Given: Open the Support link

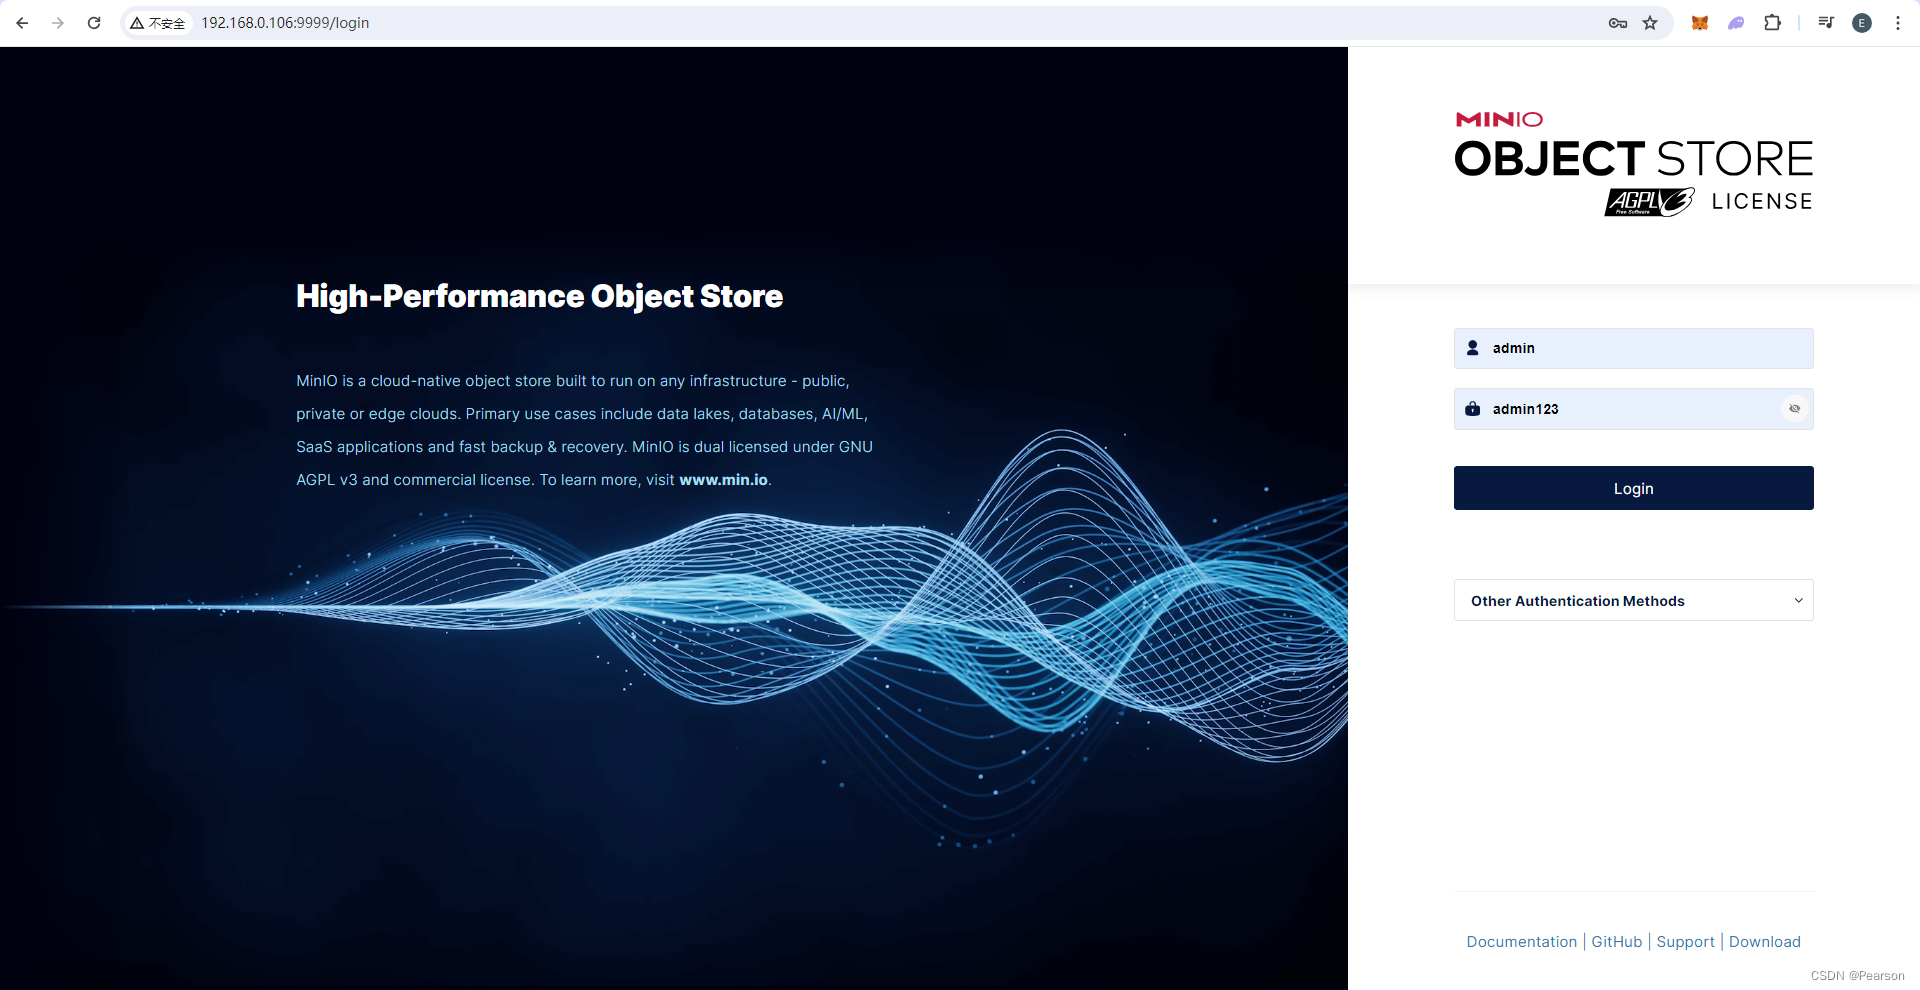Looking at the screenshot, I should pyautogui.click(x=1686, y=942).
